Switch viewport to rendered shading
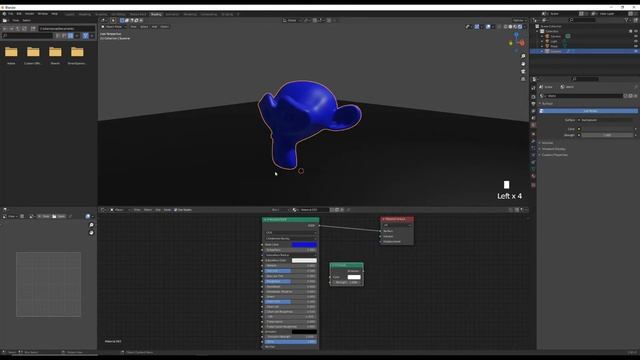The height and width of the screenshot is (360, 640). (520, 27)
